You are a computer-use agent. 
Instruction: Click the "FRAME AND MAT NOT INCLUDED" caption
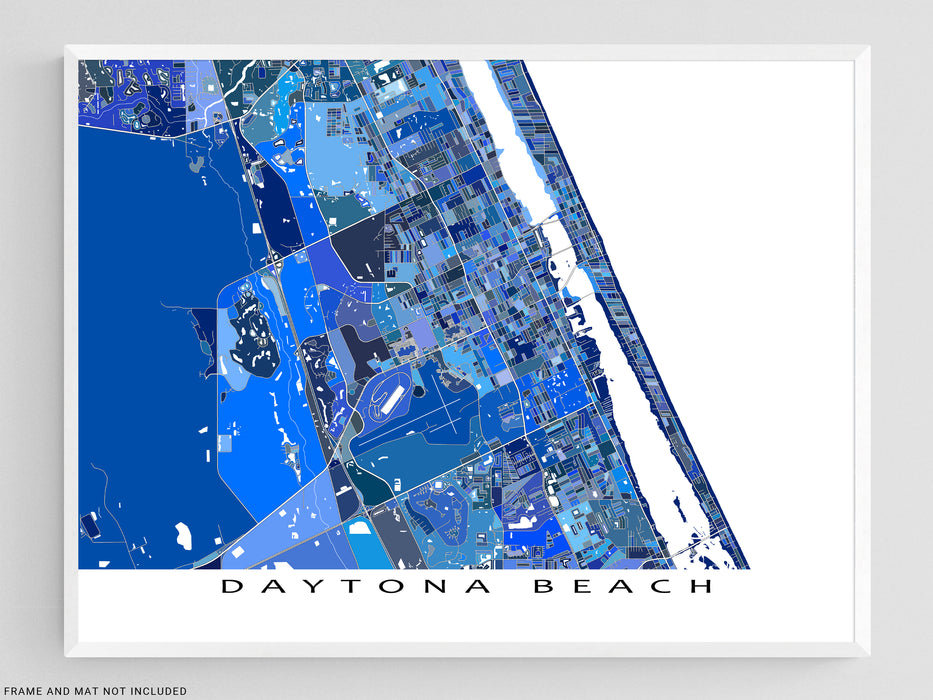[94, 691]
